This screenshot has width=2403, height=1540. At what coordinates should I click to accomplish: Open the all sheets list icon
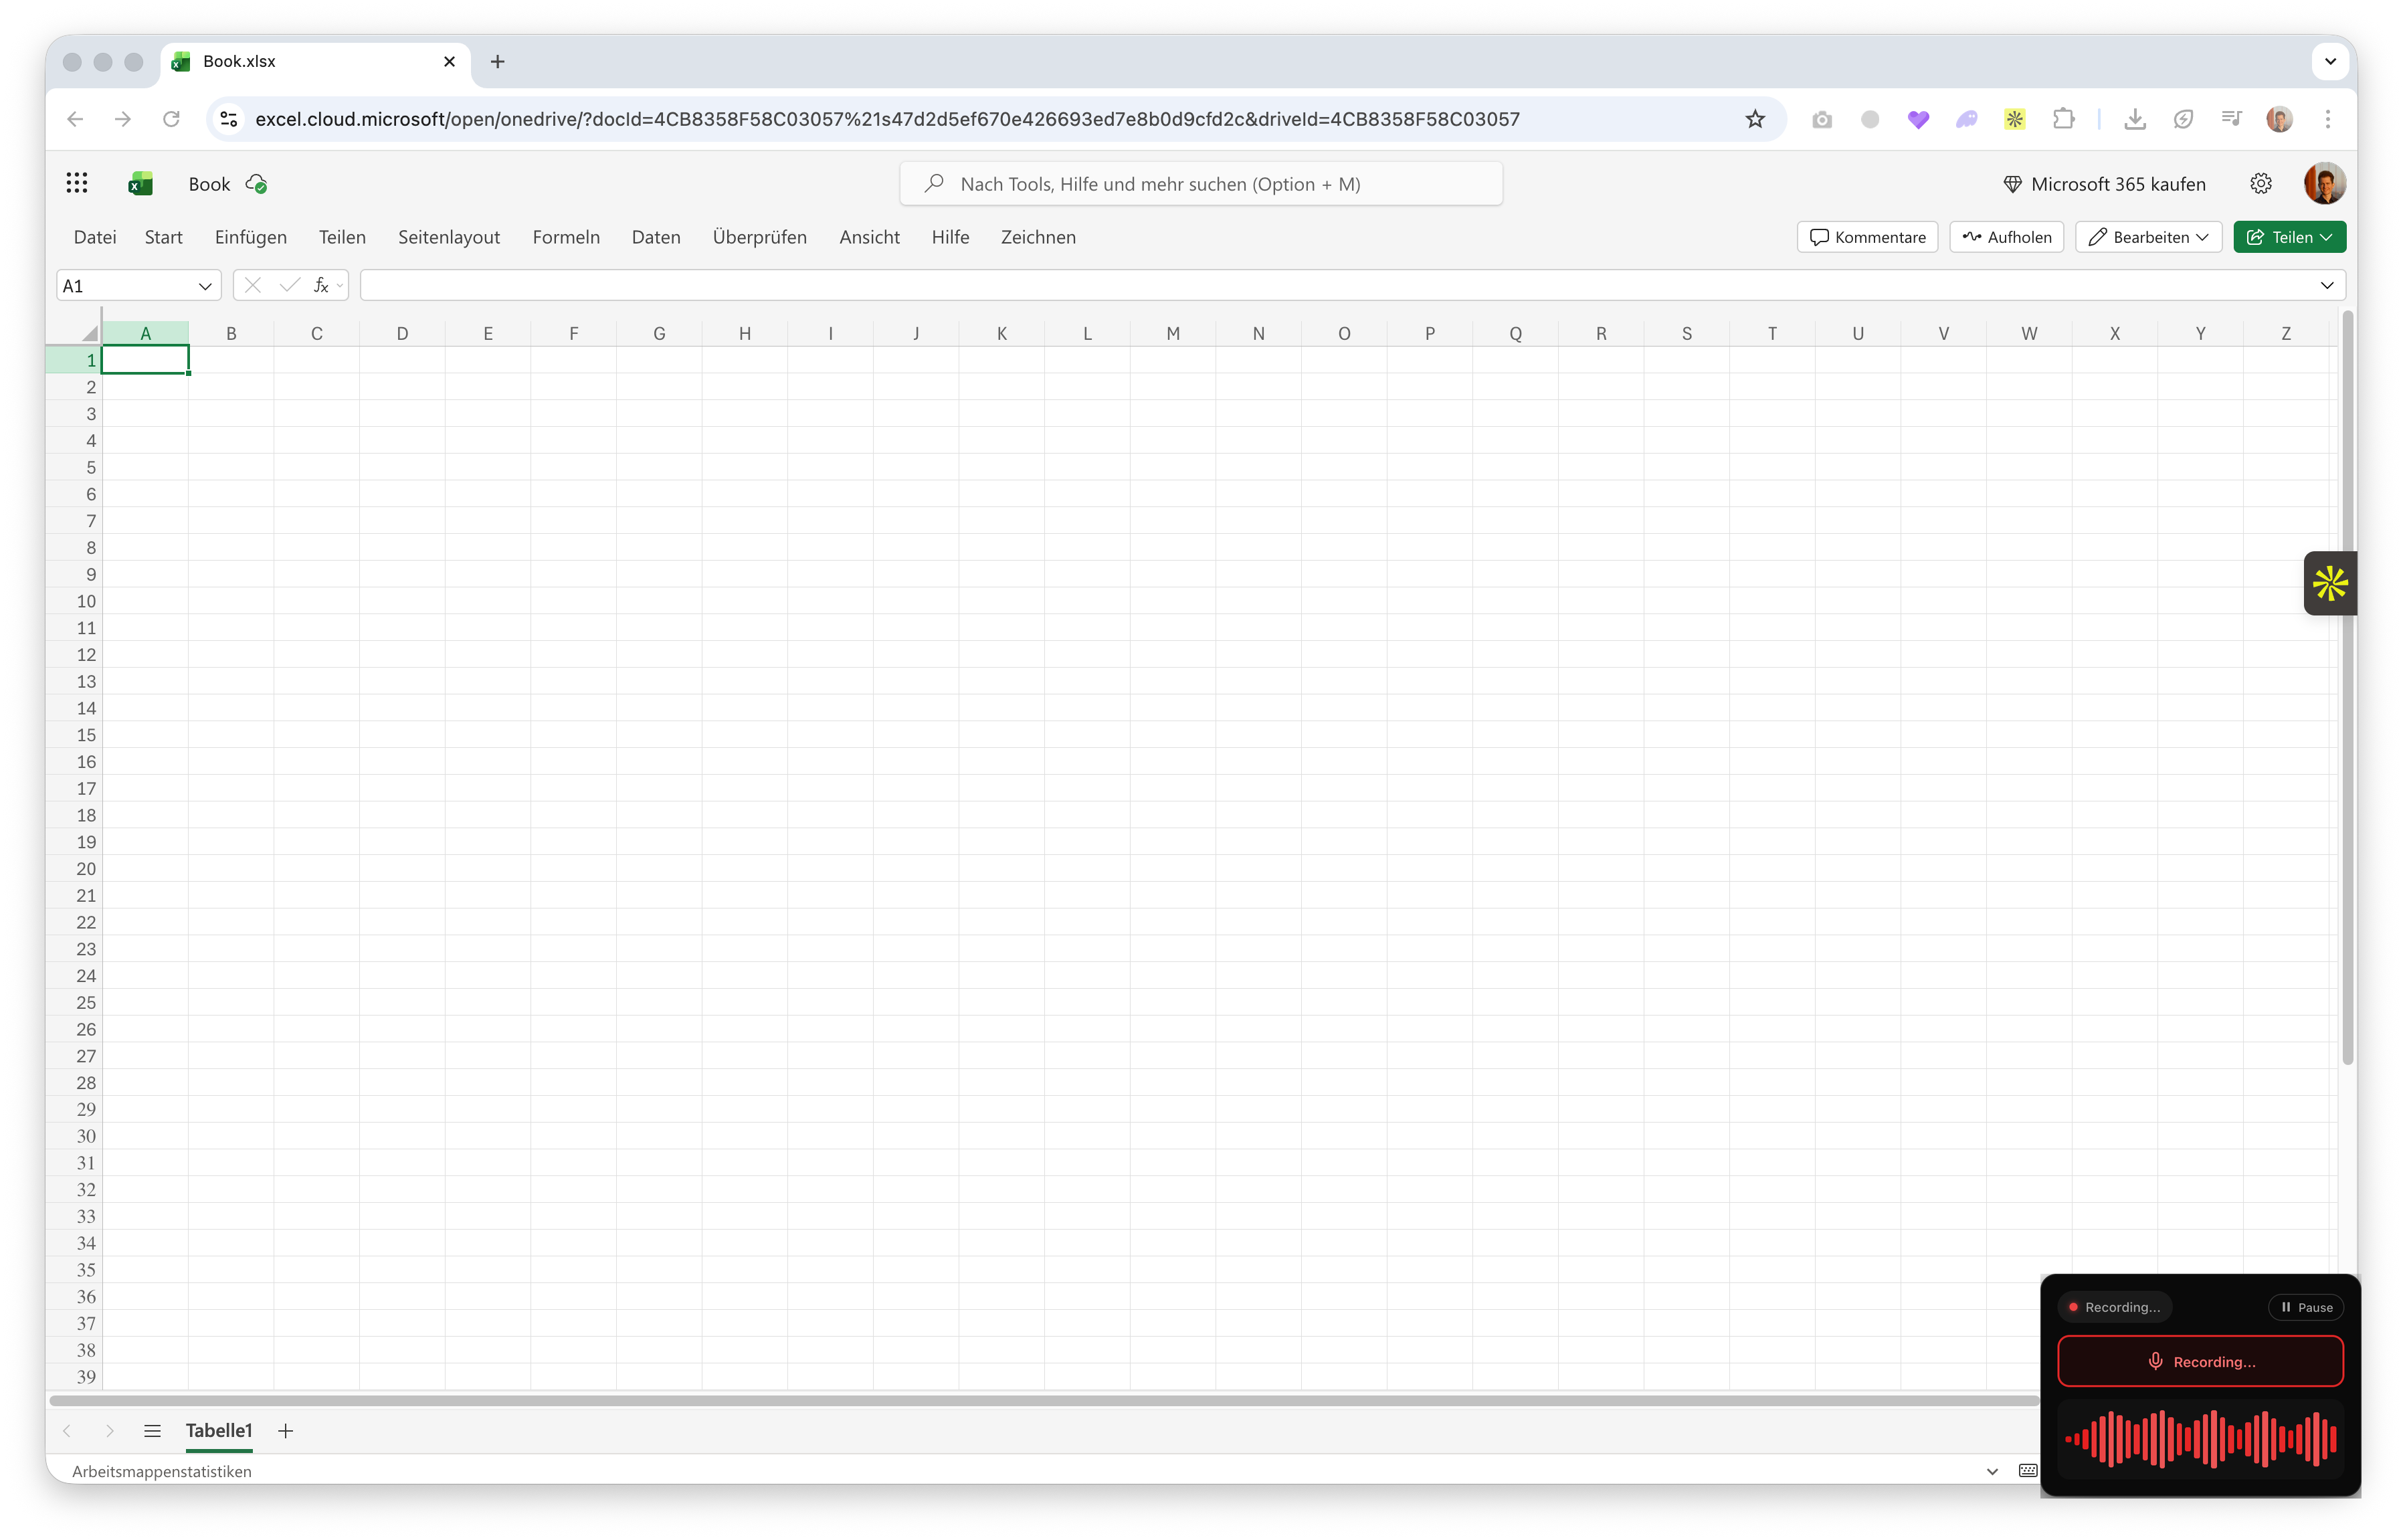152,1430
